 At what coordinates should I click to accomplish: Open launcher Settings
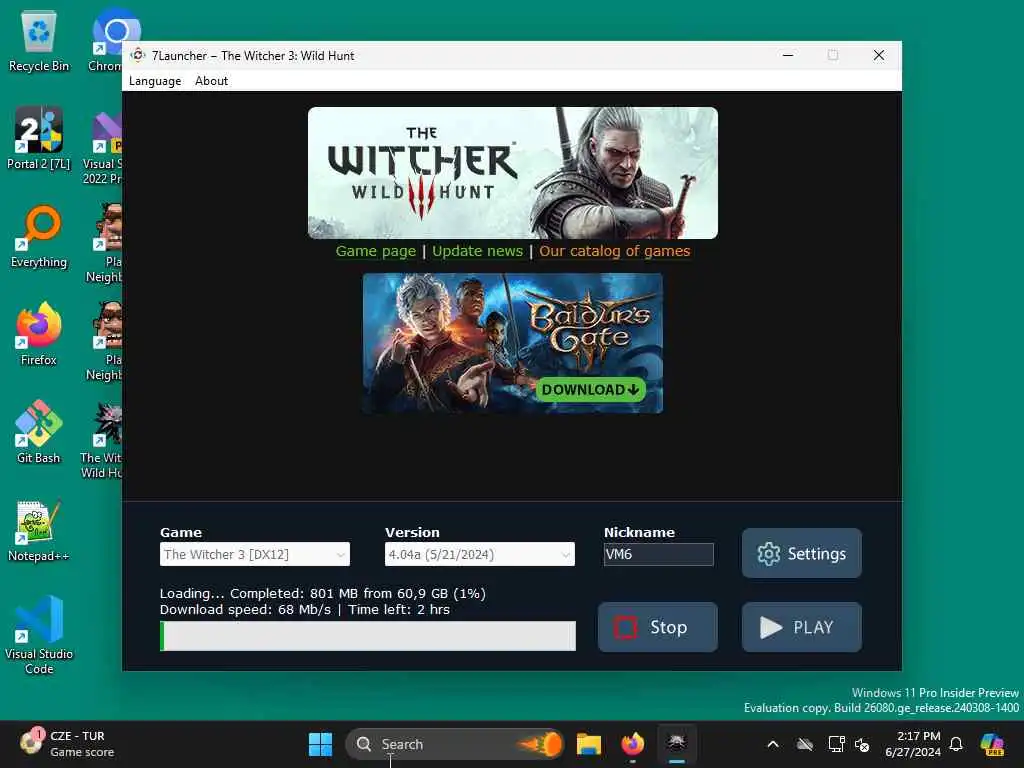coord(801,553)
